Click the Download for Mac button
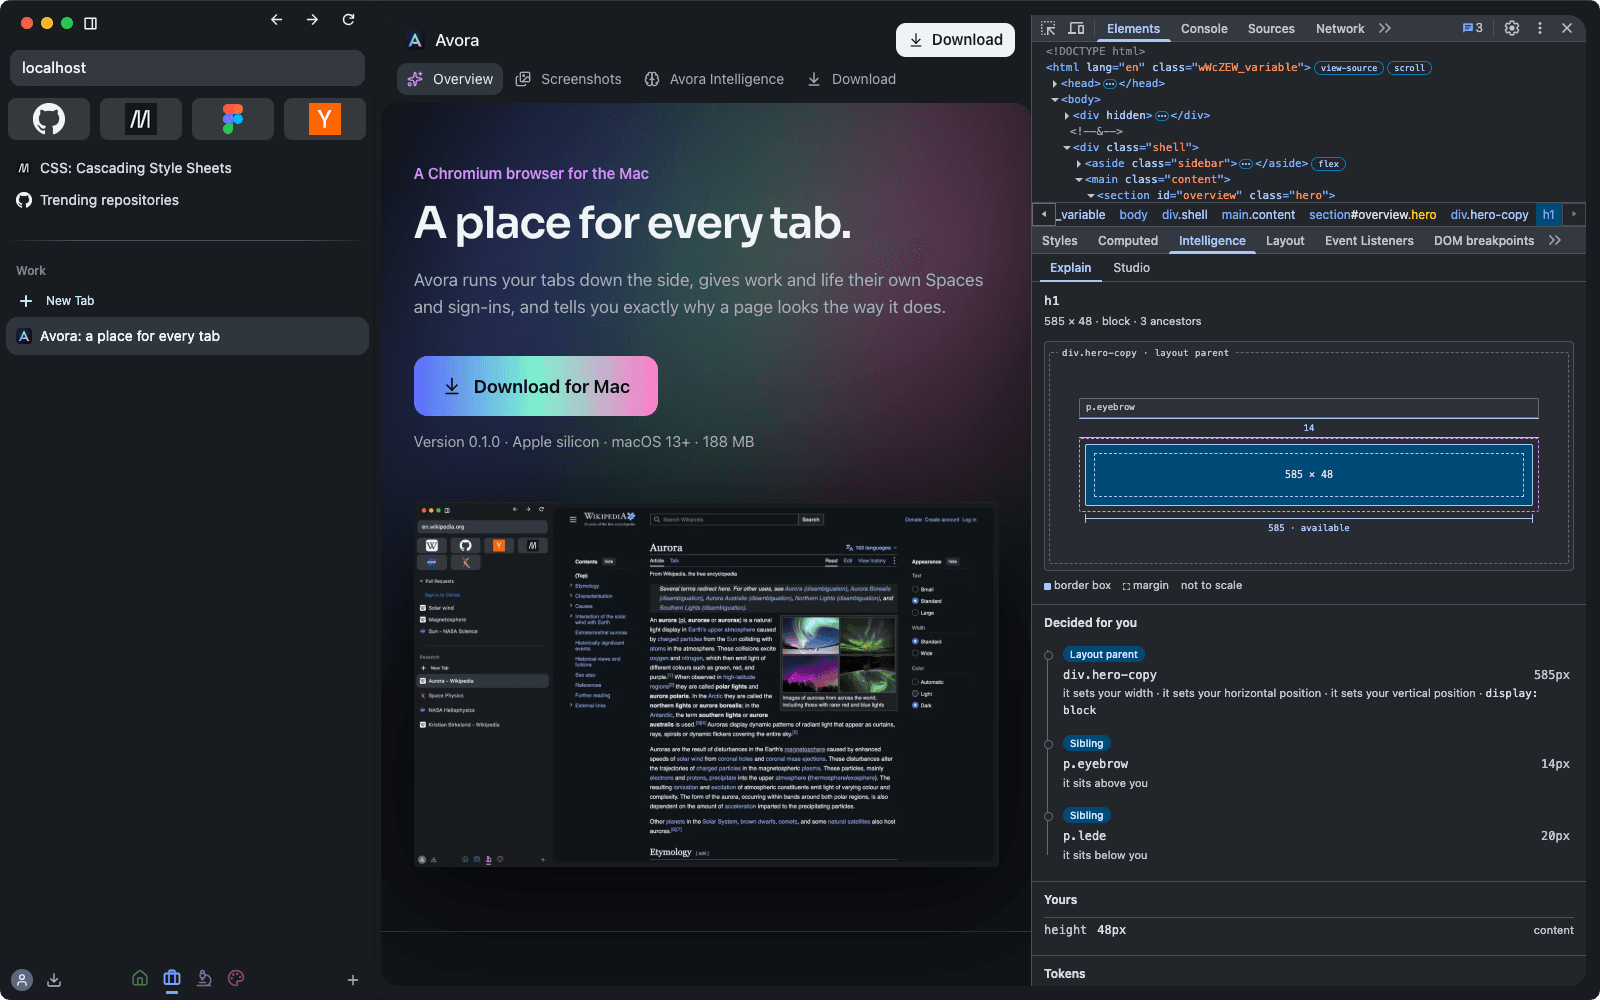Viewport: 1600px width, 1000px height. (x=536, y=386)
